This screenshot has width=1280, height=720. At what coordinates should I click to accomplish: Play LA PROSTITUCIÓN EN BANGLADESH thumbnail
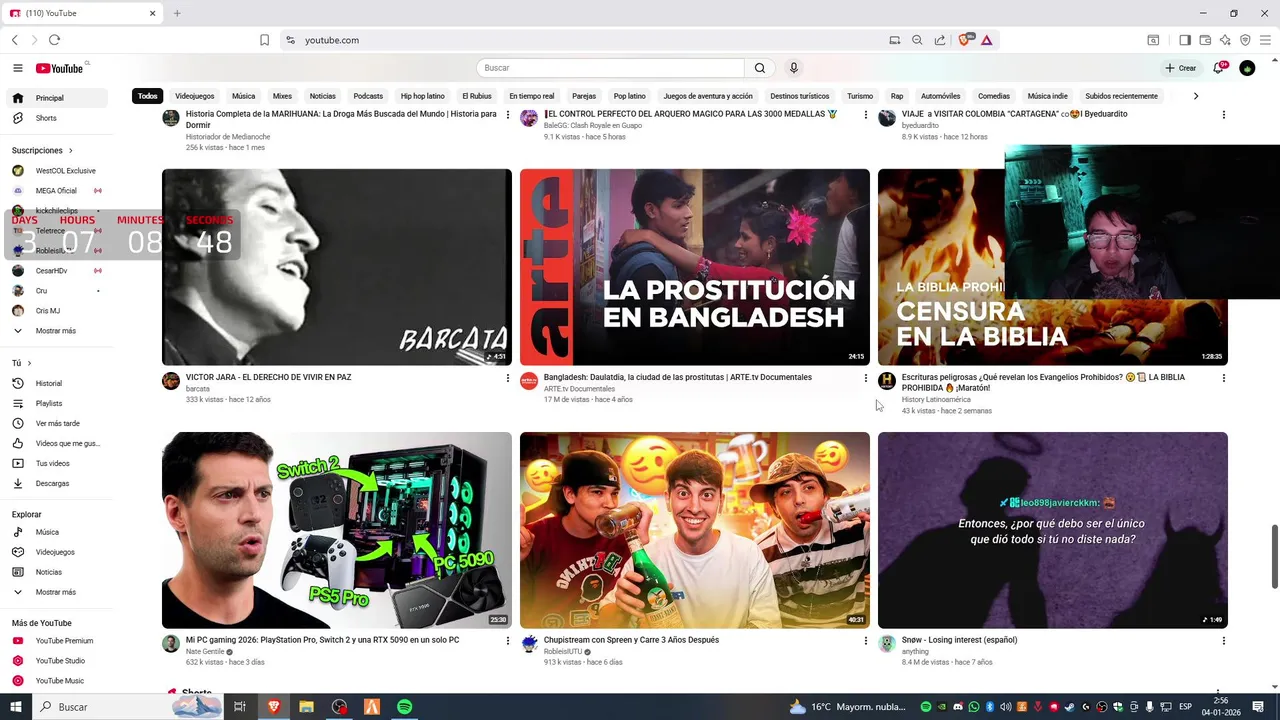[x=695, y=267]
